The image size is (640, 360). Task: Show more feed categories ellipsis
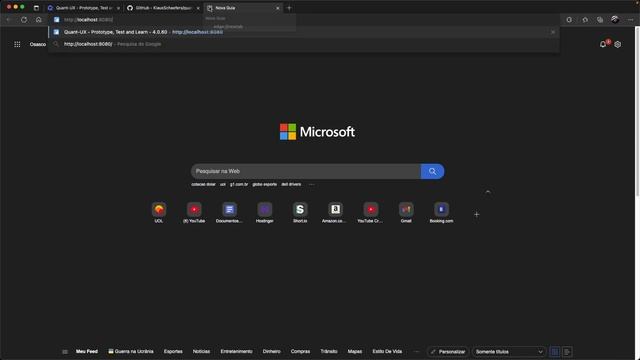point(416,351)
